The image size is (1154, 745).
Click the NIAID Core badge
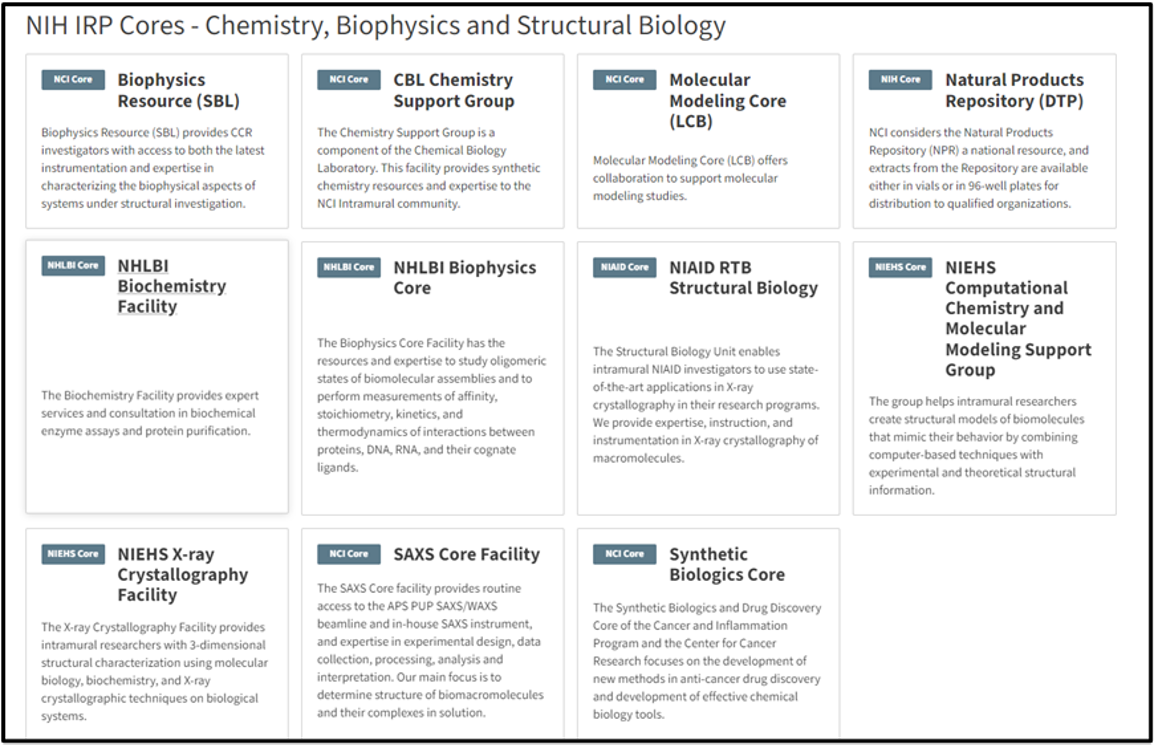coord(624,267)
